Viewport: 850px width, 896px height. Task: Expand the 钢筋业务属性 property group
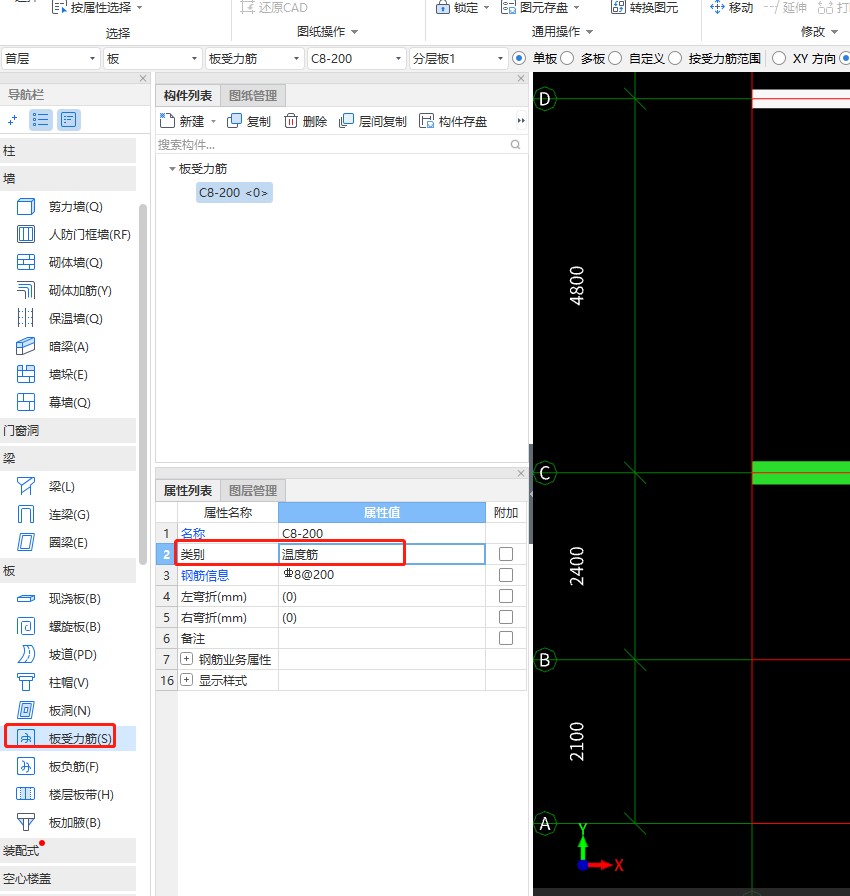(x=186, y=659)
